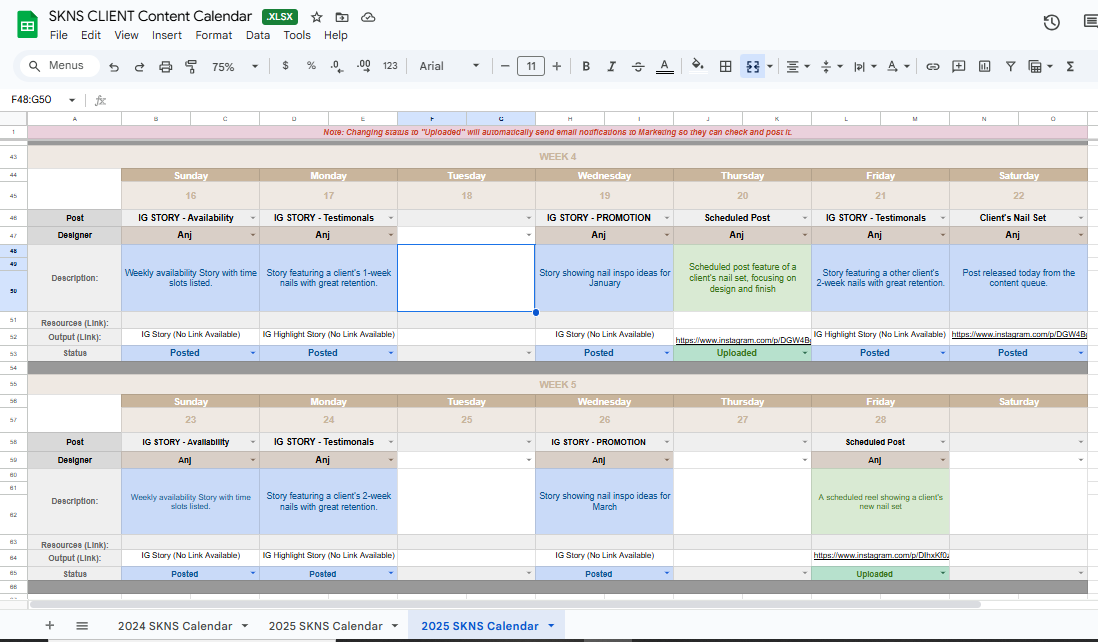Open the active sheet tab's dropdown arrow
Viewport: 1098px width, 642px height.
551,626
